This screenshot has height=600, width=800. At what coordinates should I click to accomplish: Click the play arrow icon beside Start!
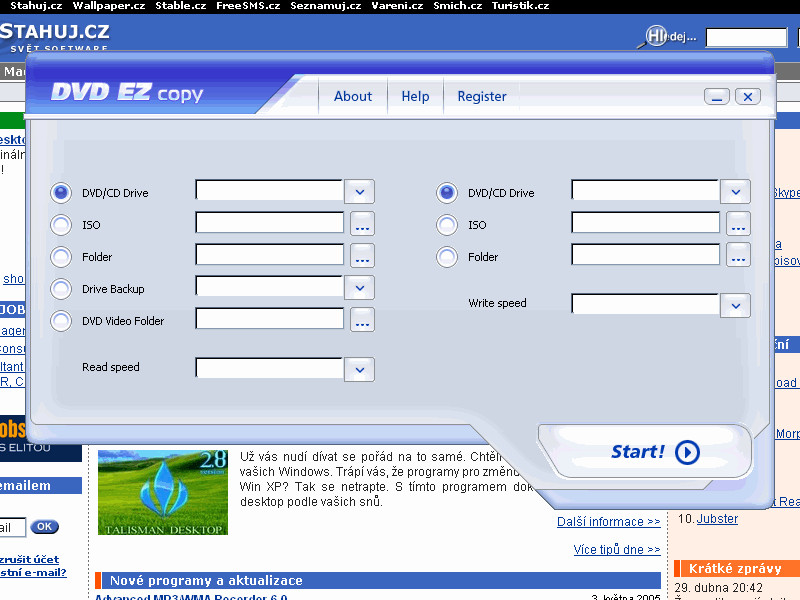pyautogui.click(x=687, y=453)
